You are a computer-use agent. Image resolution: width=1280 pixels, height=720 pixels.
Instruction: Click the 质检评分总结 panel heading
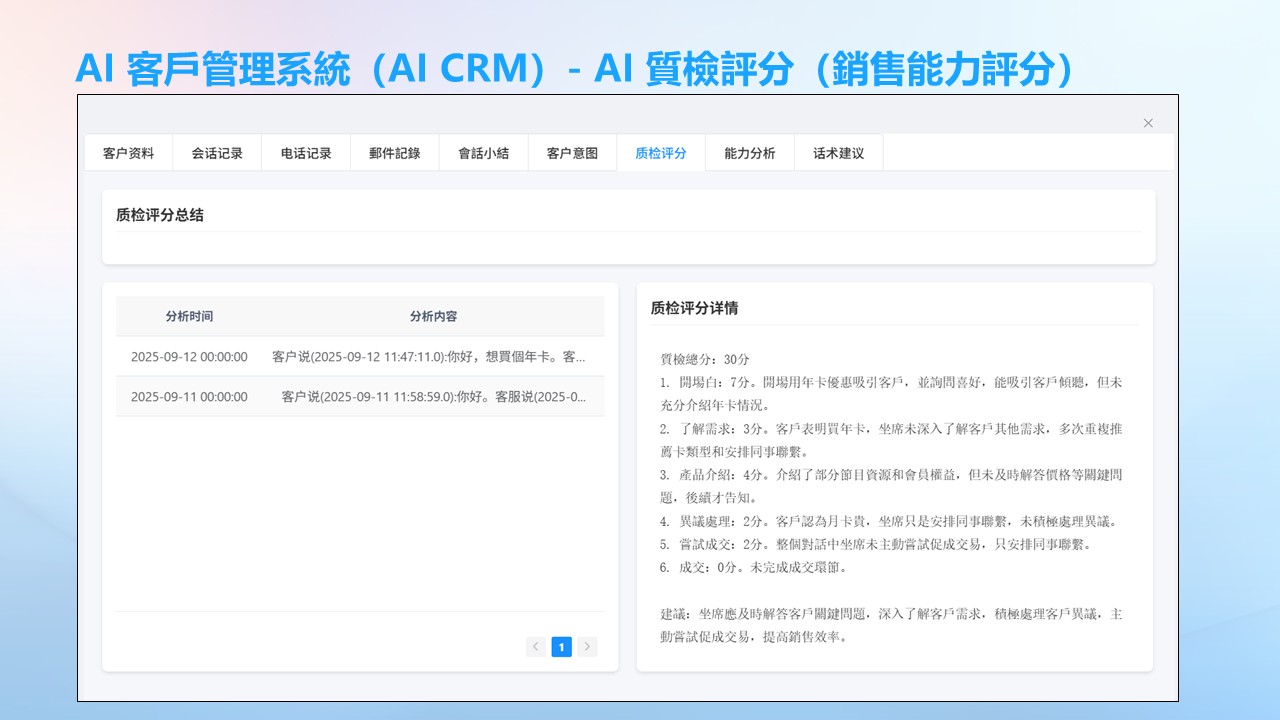160,215
